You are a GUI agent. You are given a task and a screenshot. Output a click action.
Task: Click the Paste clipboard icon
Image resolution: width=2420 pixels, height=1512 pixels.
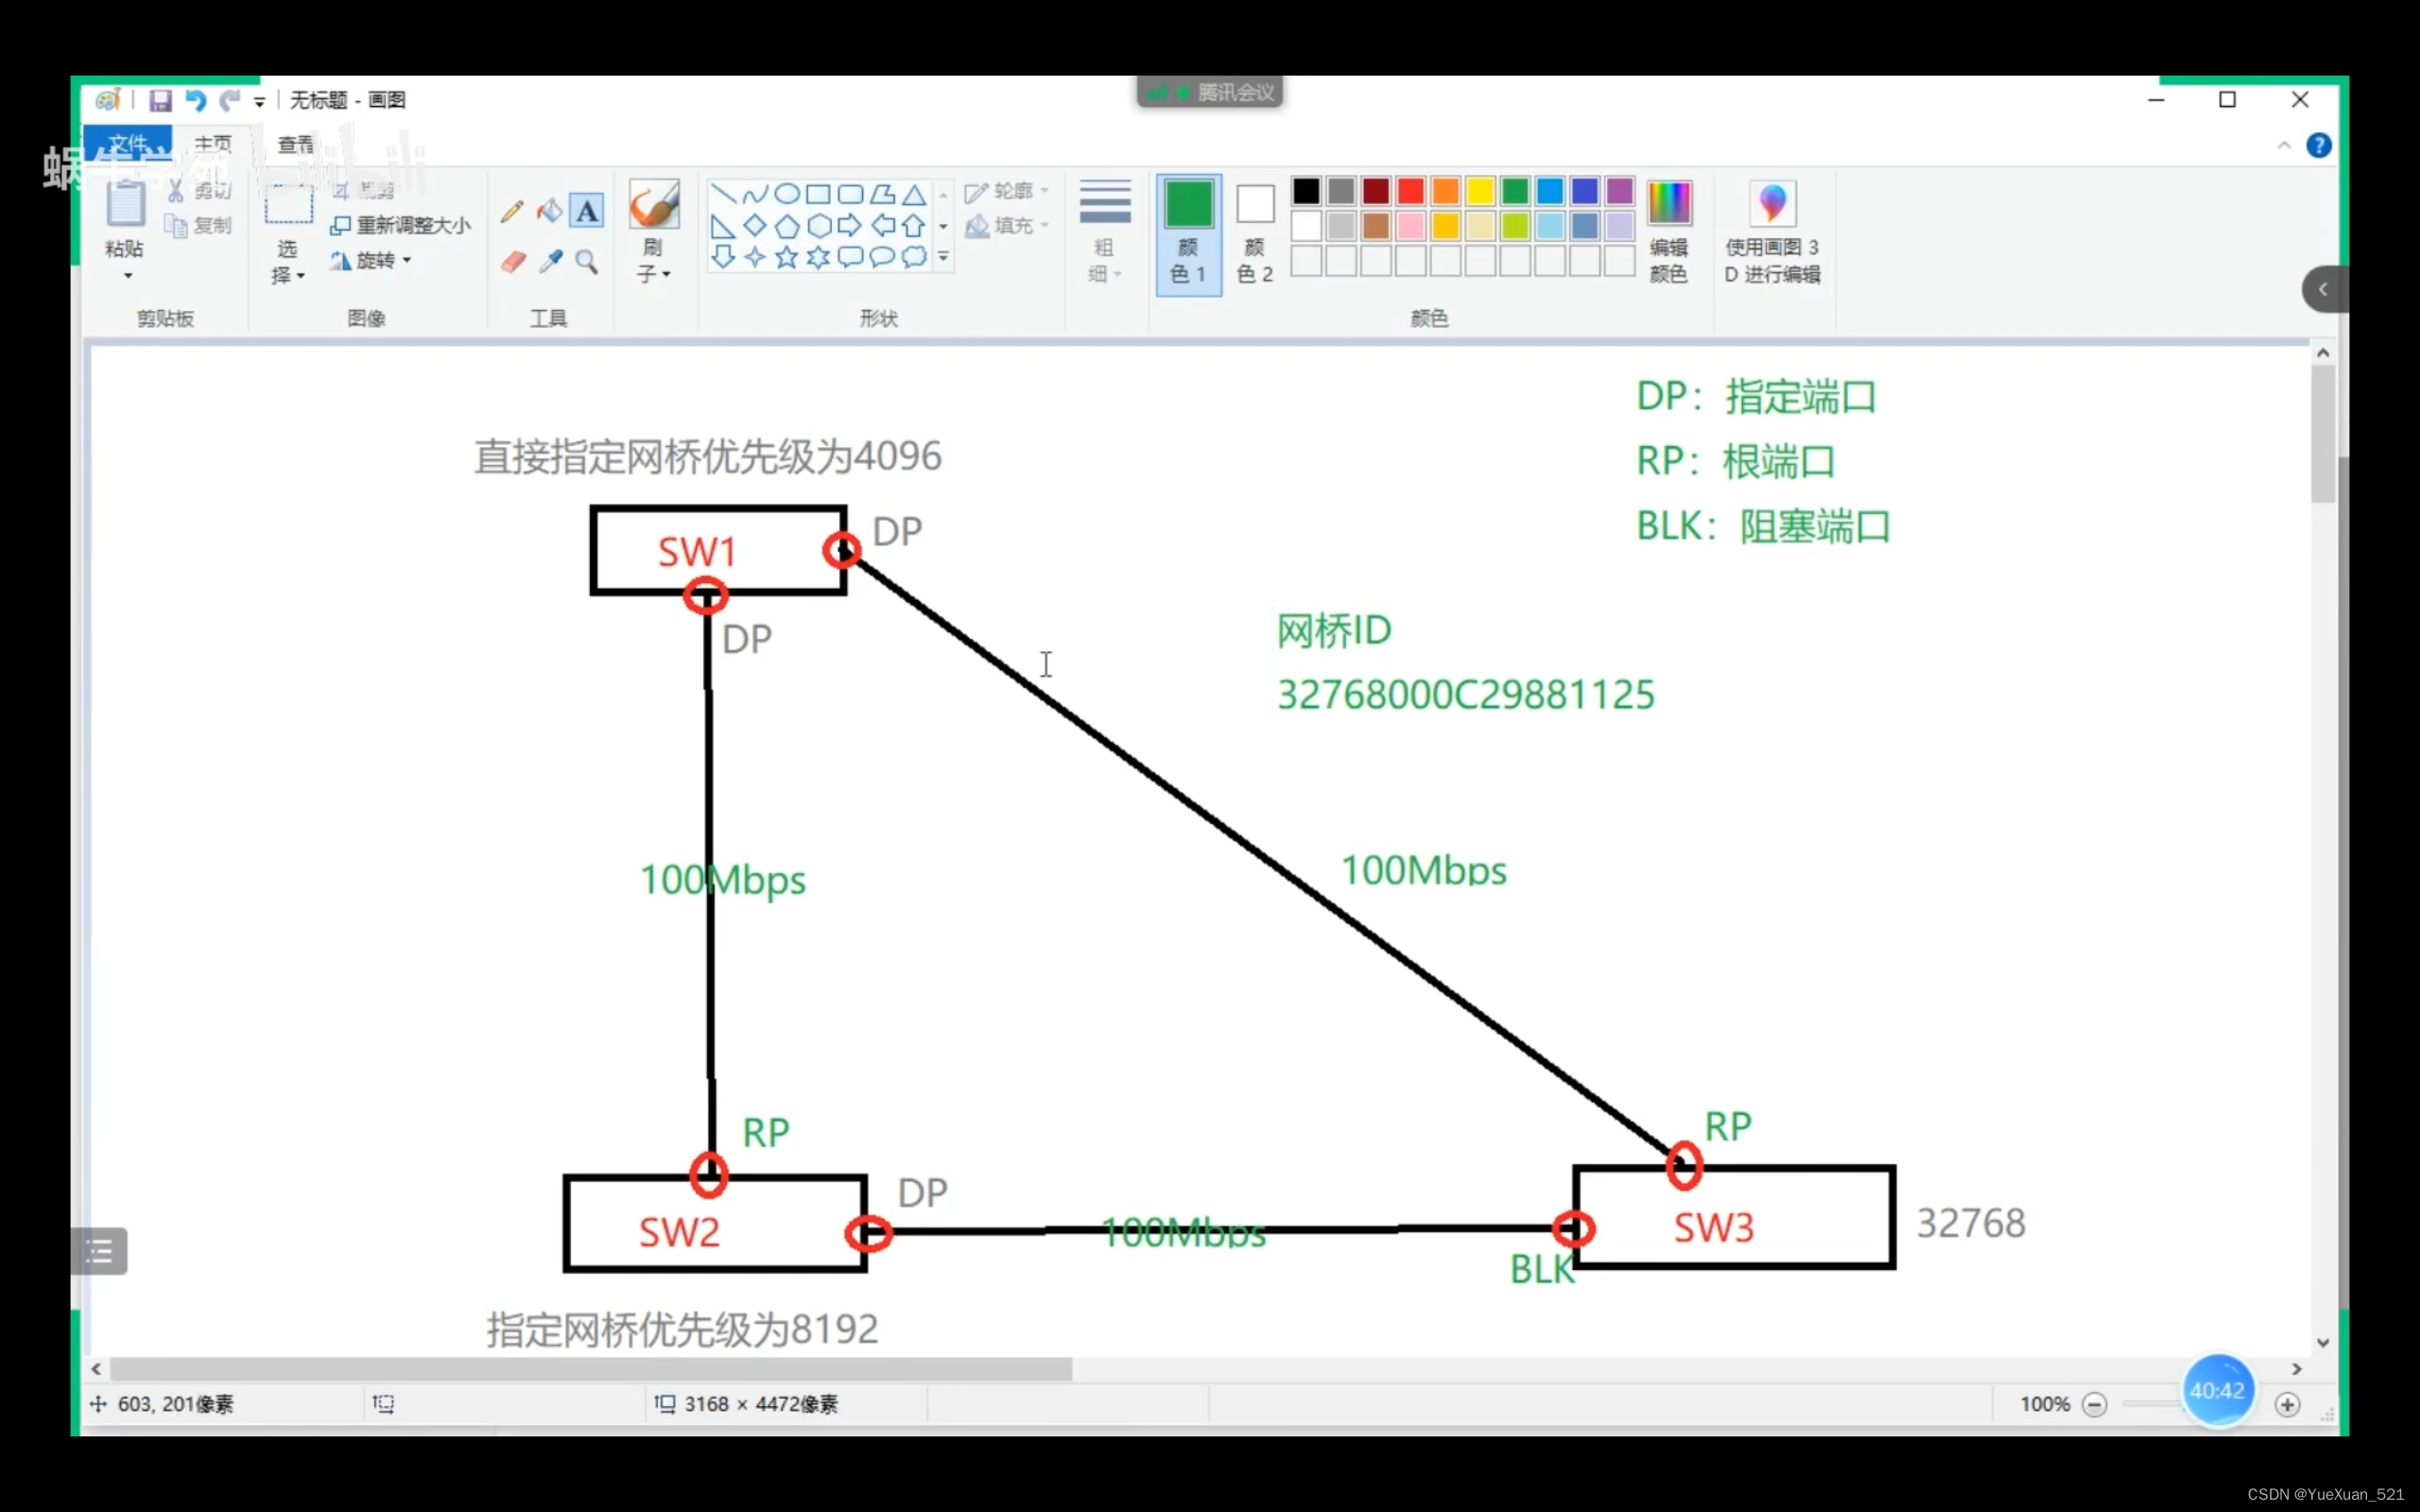(125, 205)
